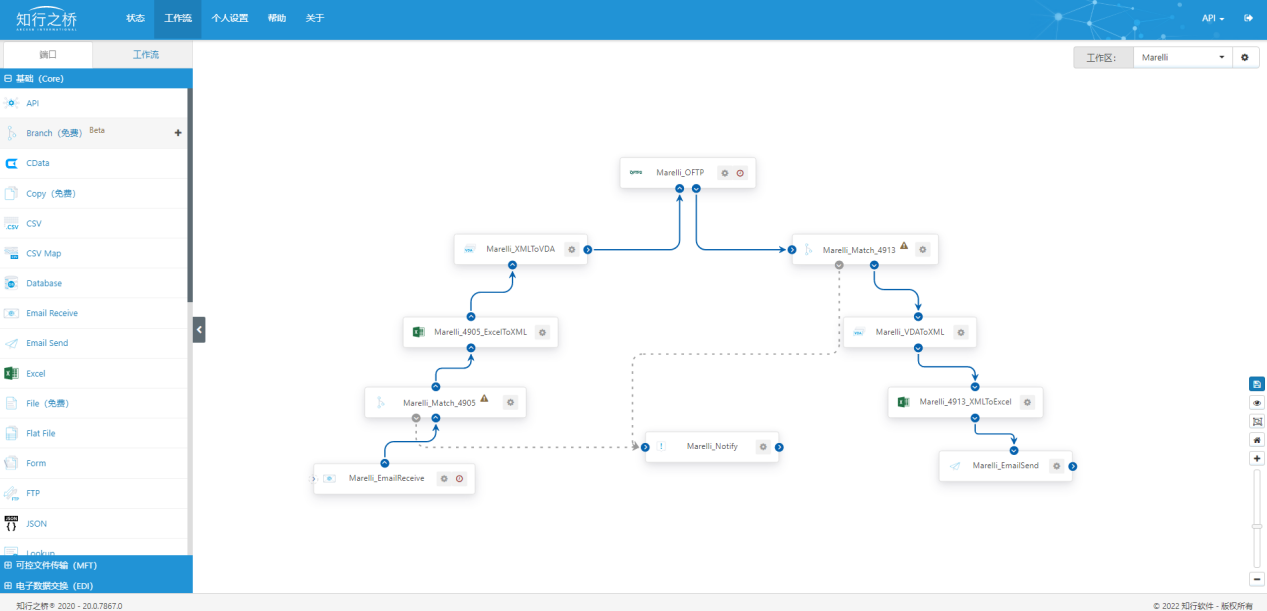Open the 个人设置 menu

pos(229,18)
